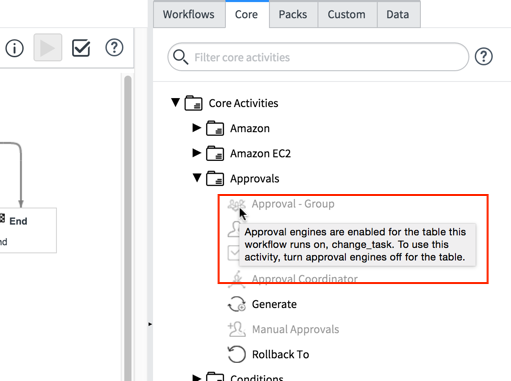511x381 pixels.
Task: Expand the Amazon EC2 folder arrow
Action: tap(197, 153)
